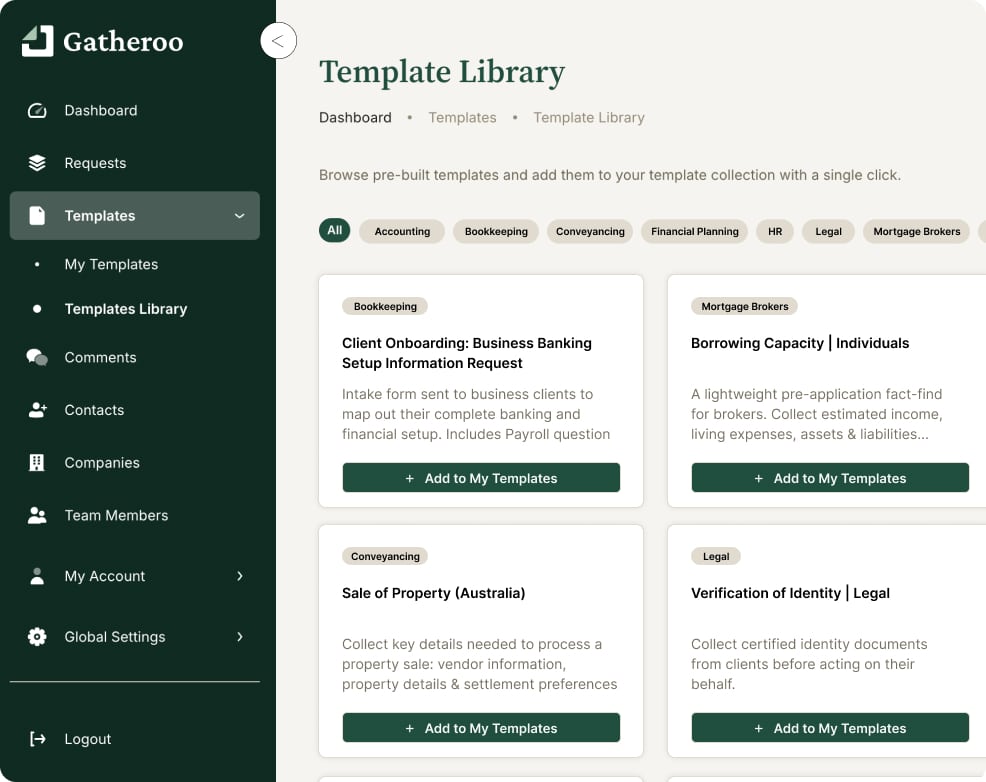Collapse the sidebar with the arrow button
Viewport: 986px width, 782px height.
(x=278, y=41)
